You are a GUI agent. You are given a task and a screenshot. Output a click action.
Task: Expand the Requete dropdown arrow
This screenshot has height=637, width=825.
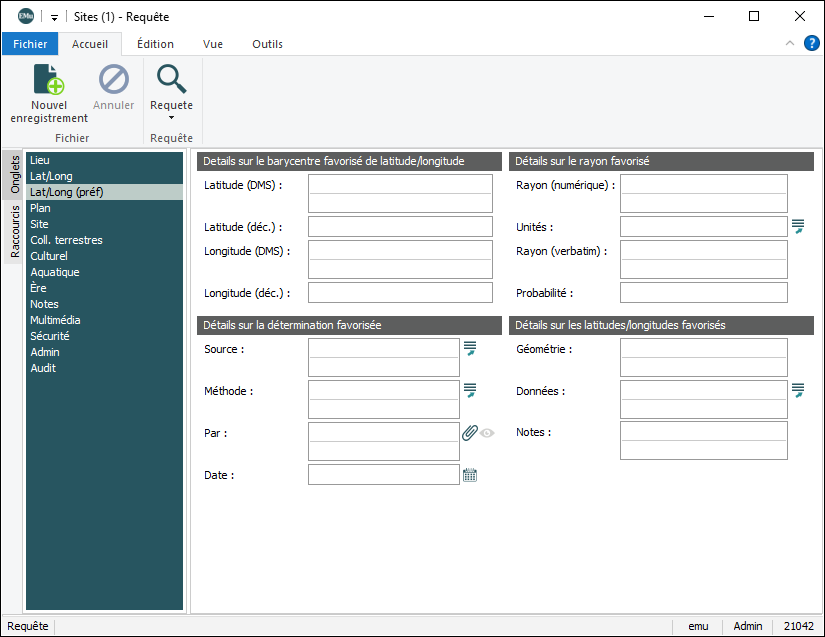tap(171, 118)
